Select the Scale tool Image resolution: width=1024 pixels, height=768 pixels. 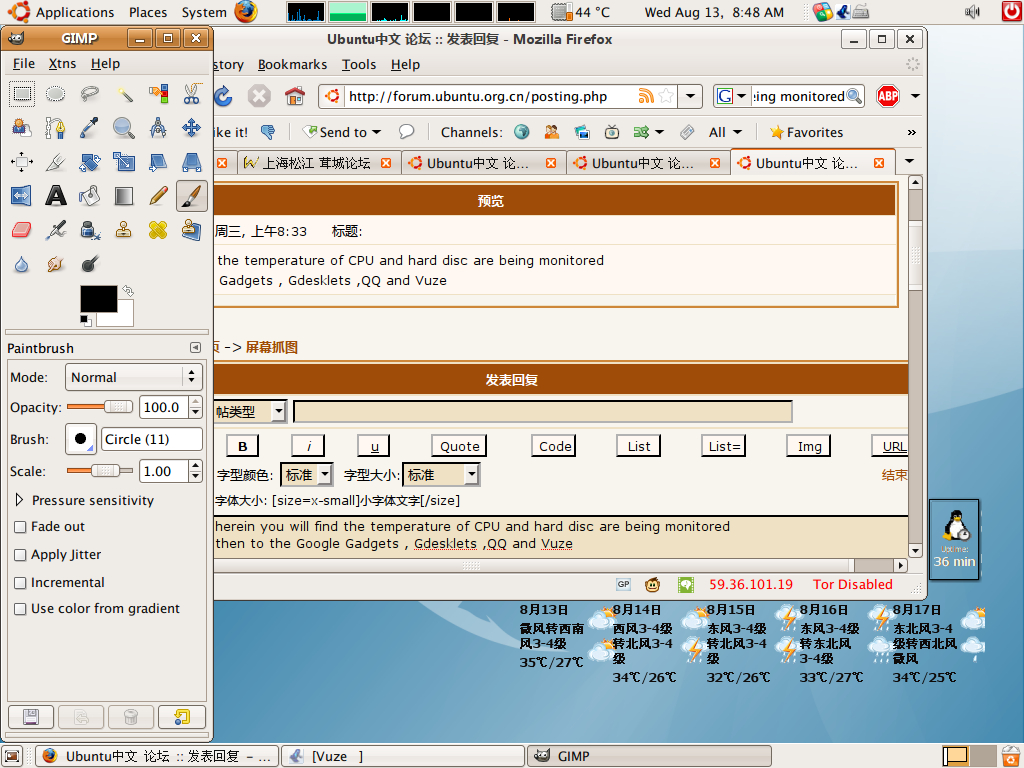click(x=123, y=162)
